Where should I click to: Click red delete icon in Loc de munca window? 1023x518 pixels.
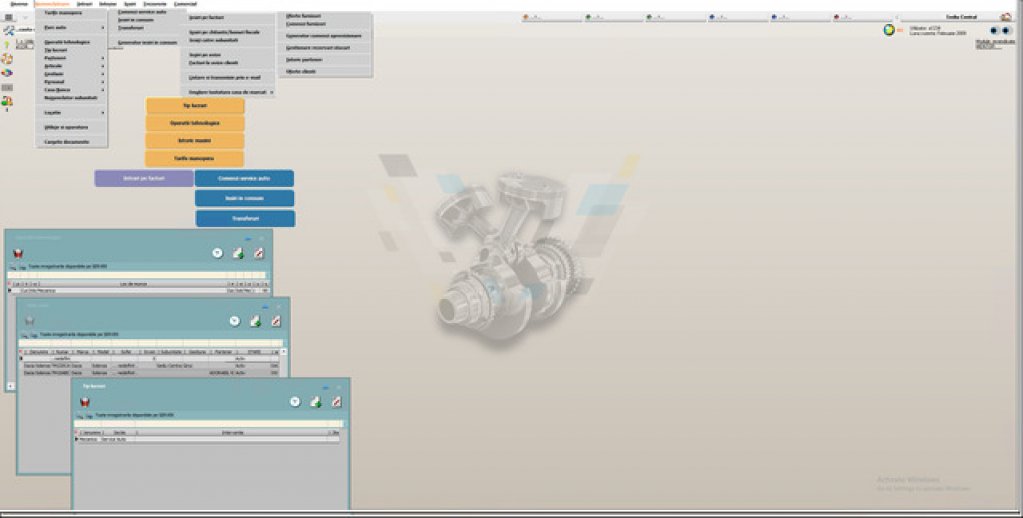(x=18, y=254)
